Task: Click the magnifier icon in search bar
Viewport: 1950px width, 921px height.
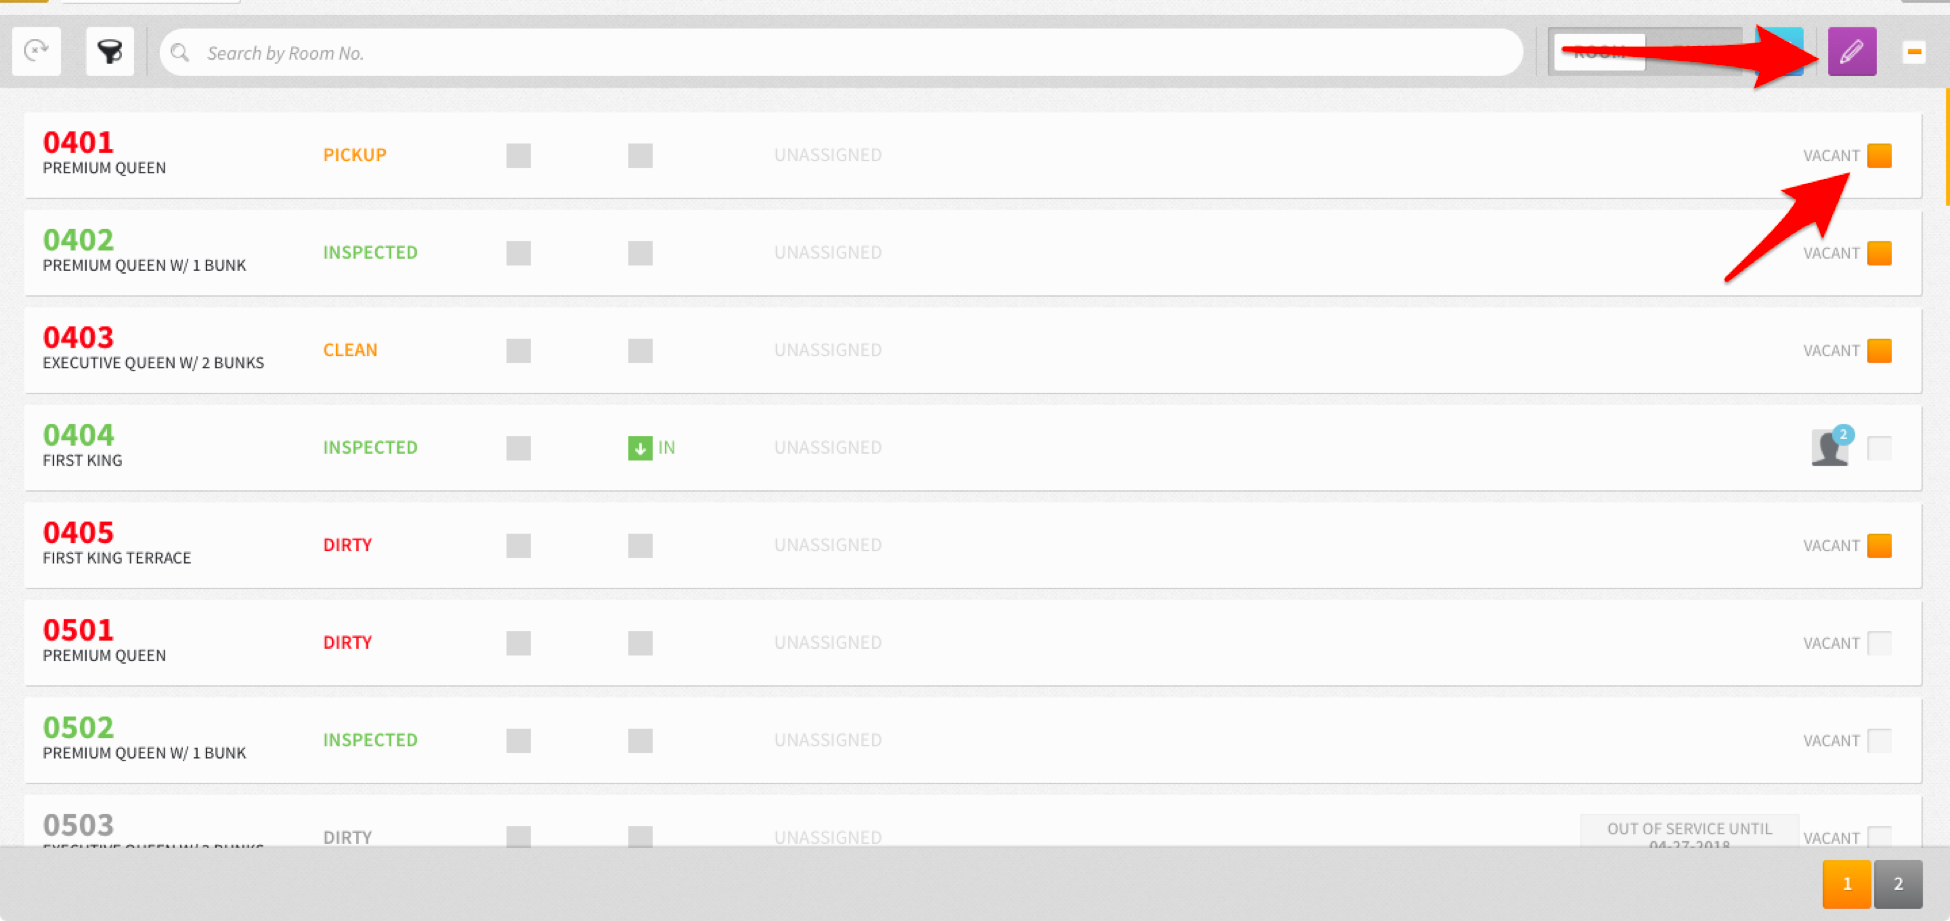Action: pyautogui.click(x=180, y=53)
